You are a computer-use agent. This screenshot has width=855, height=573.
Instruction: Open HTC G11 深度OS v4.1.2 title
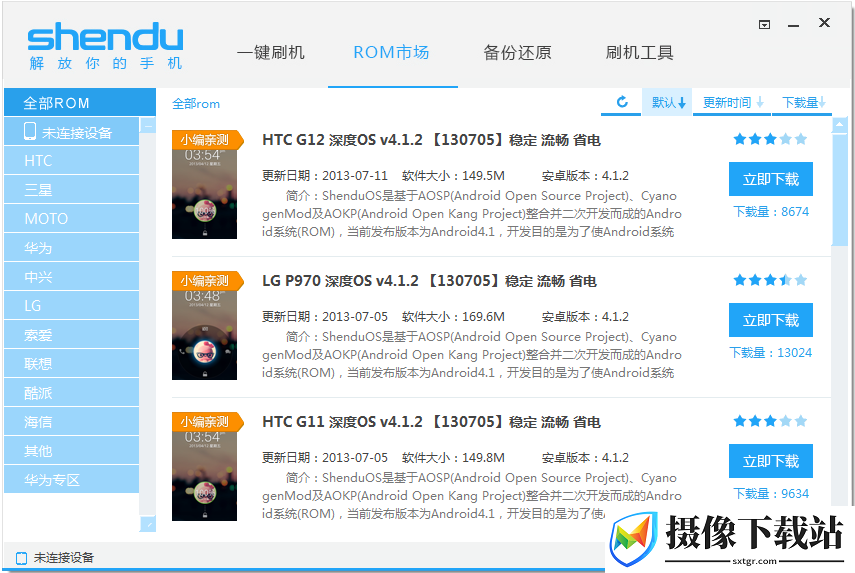pos(431,422)
